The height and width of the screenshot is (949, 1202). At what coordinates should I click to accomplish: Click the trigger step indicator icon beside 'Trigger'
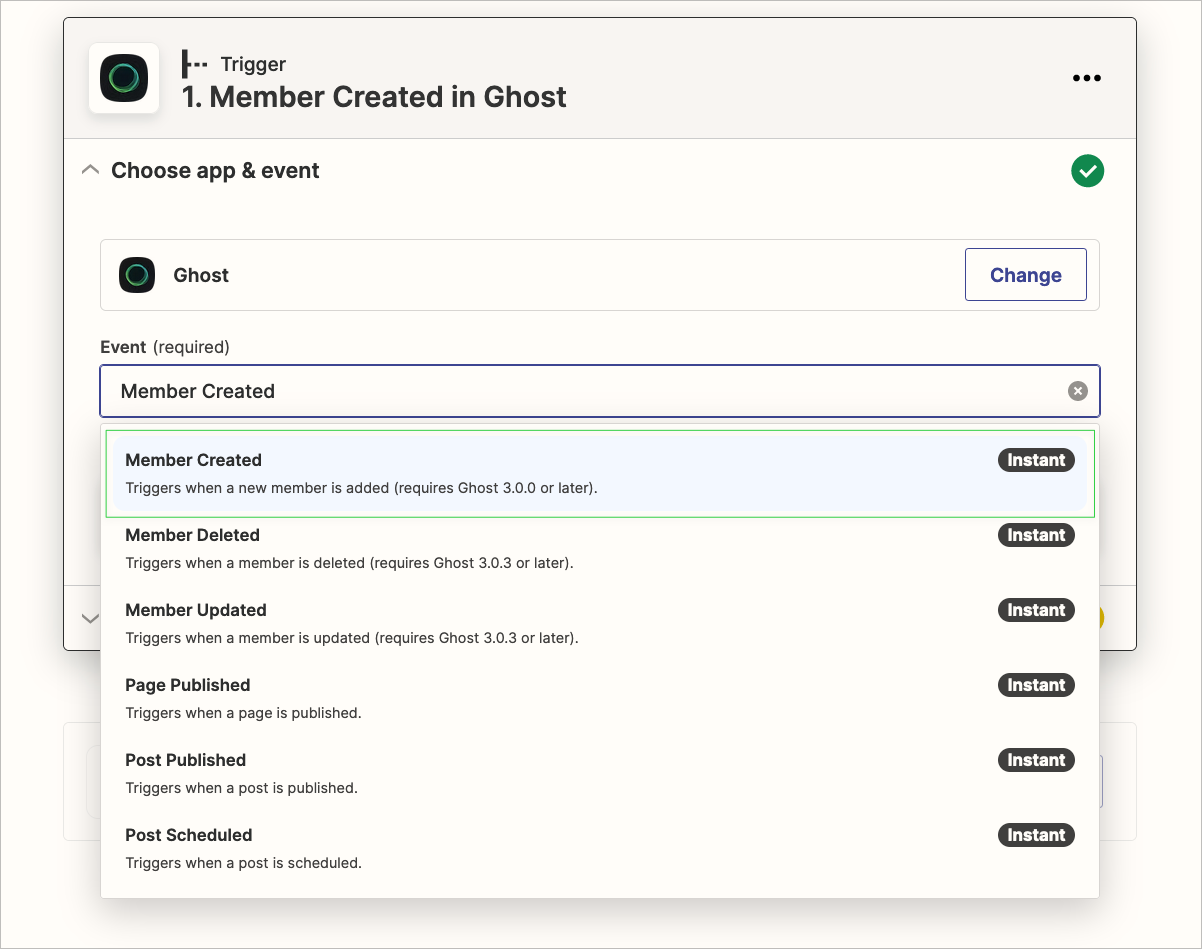(192, 64)
